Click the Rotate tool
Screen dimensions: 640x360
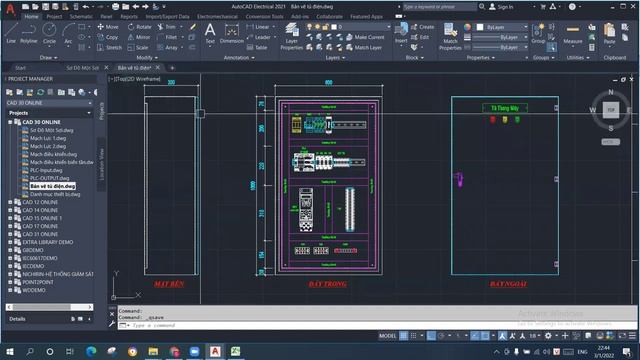[x=140, y=27]
